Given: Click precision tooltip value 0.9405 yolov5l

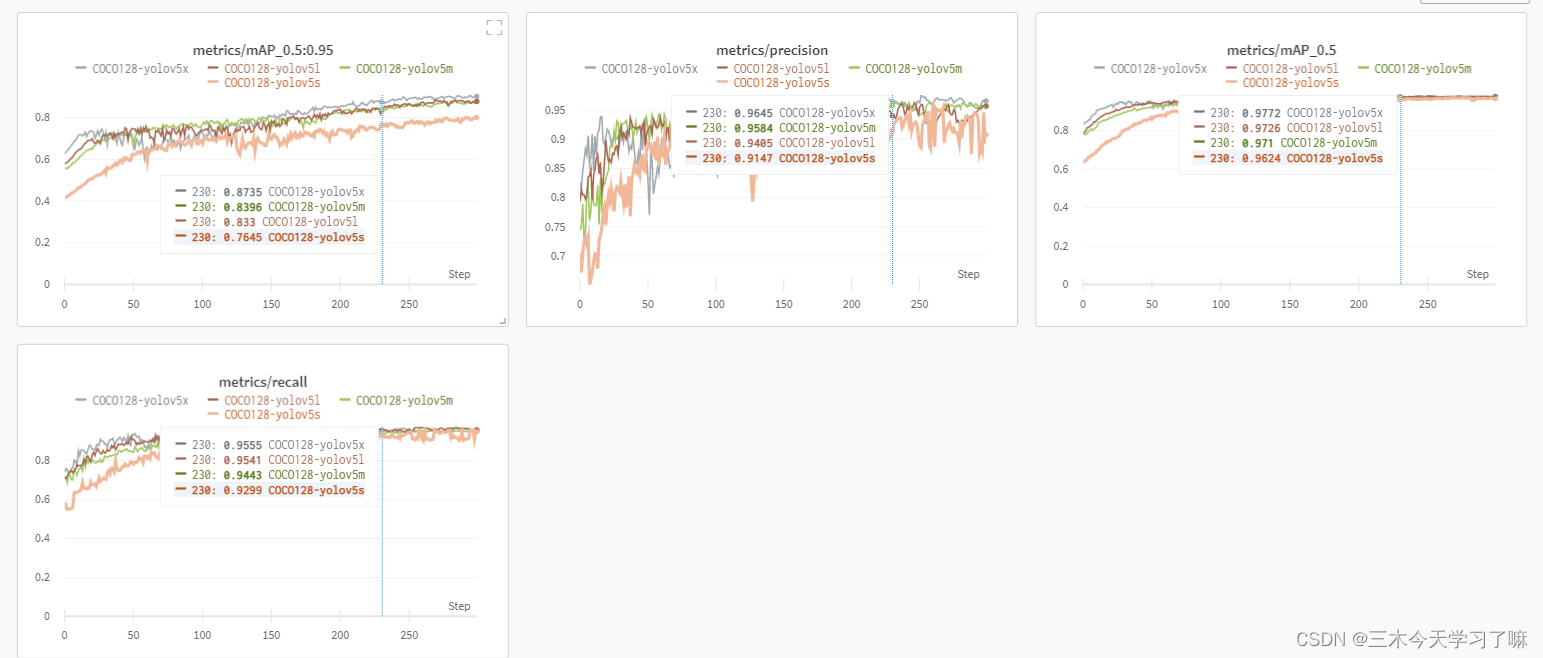Looking at the screenshot, I should pyautogui.click(x=755, y=143).
